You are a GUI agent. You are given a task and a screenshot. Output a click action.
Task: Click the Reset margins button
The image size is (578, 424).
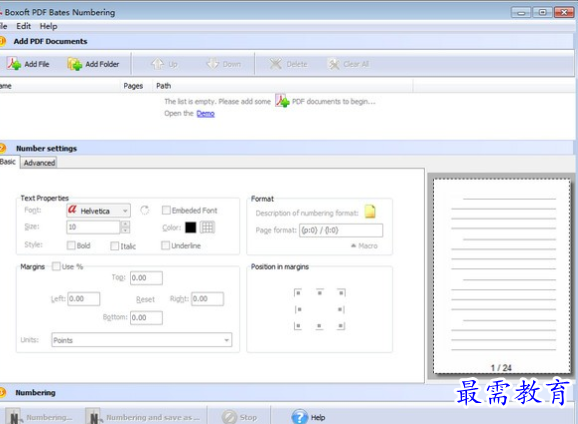coord(145,299)
